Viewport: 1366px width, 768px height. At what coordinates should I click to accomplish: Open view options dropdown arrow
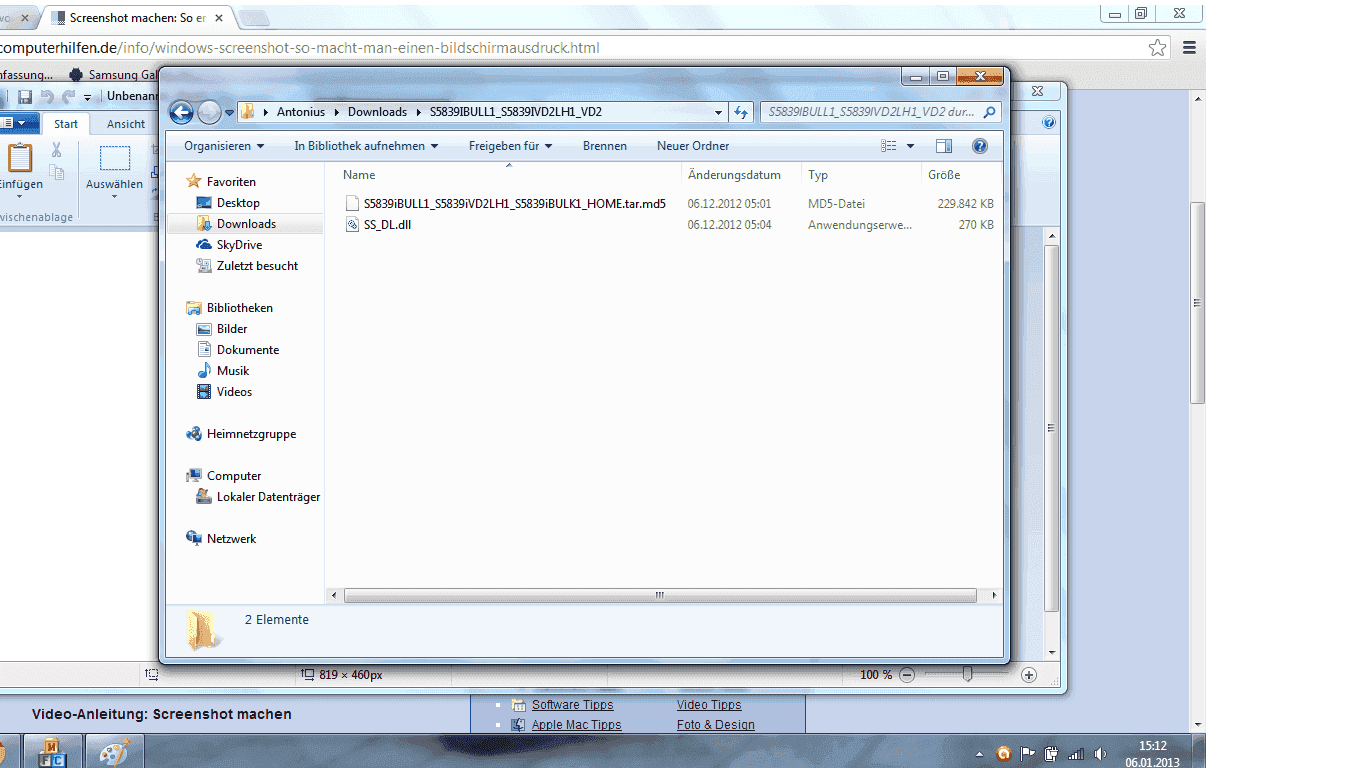pos(910,146)
